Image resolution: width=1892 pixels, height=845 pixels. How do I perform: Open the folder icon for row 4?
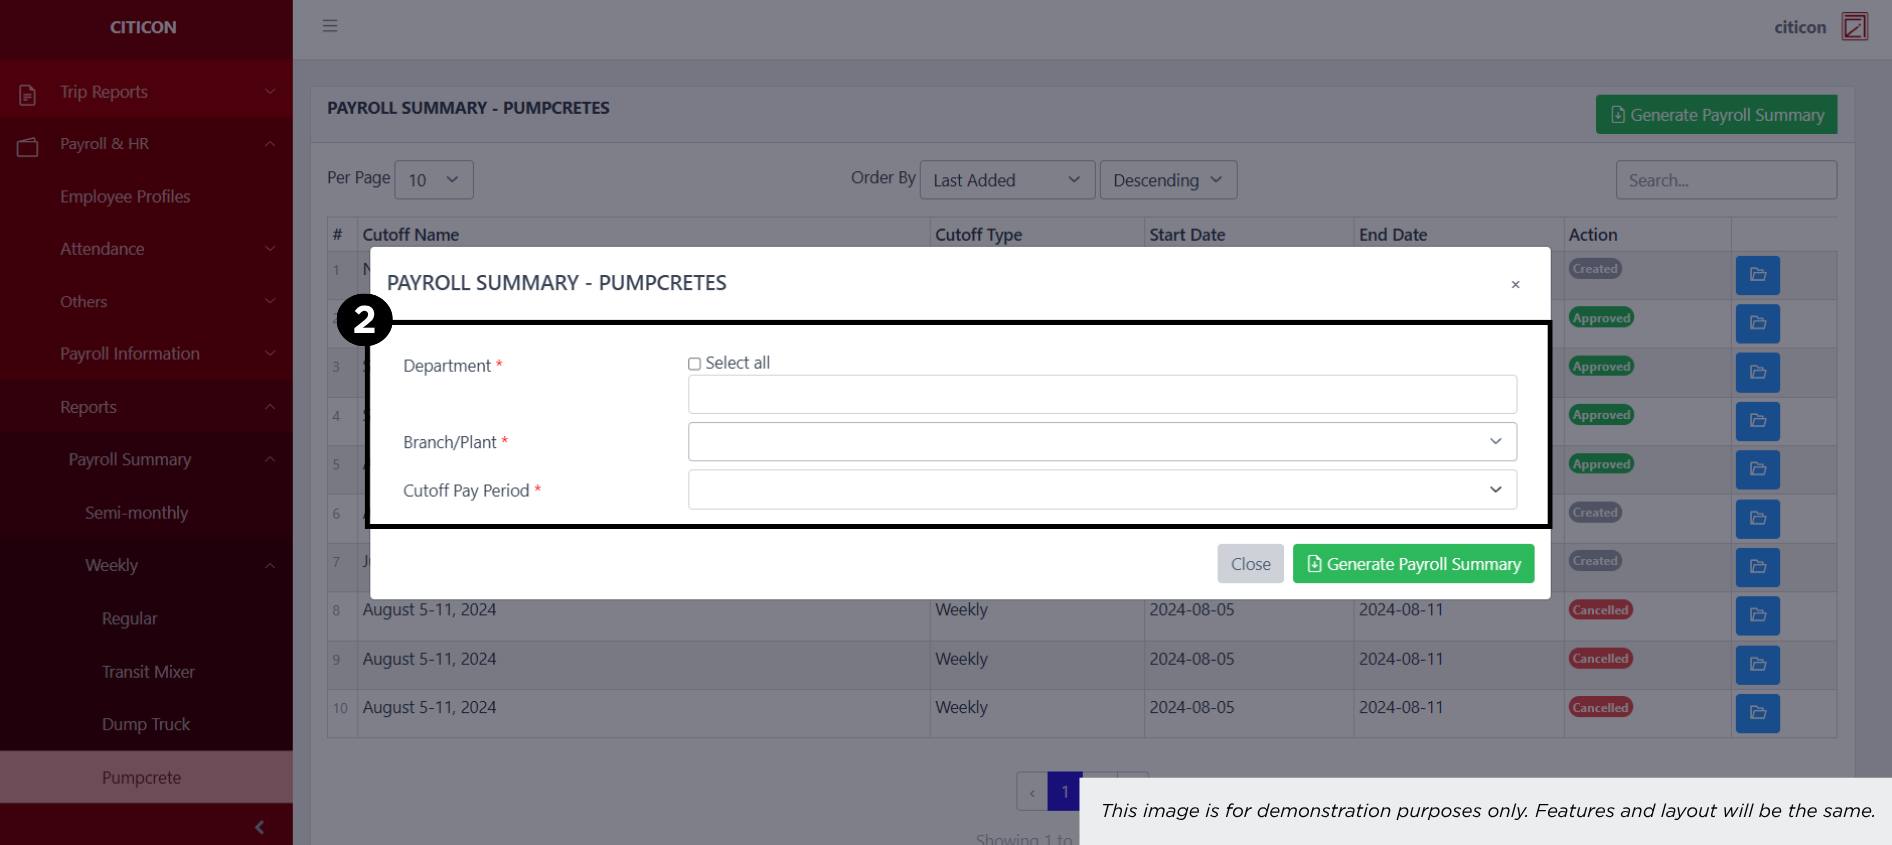point(1757,420)
